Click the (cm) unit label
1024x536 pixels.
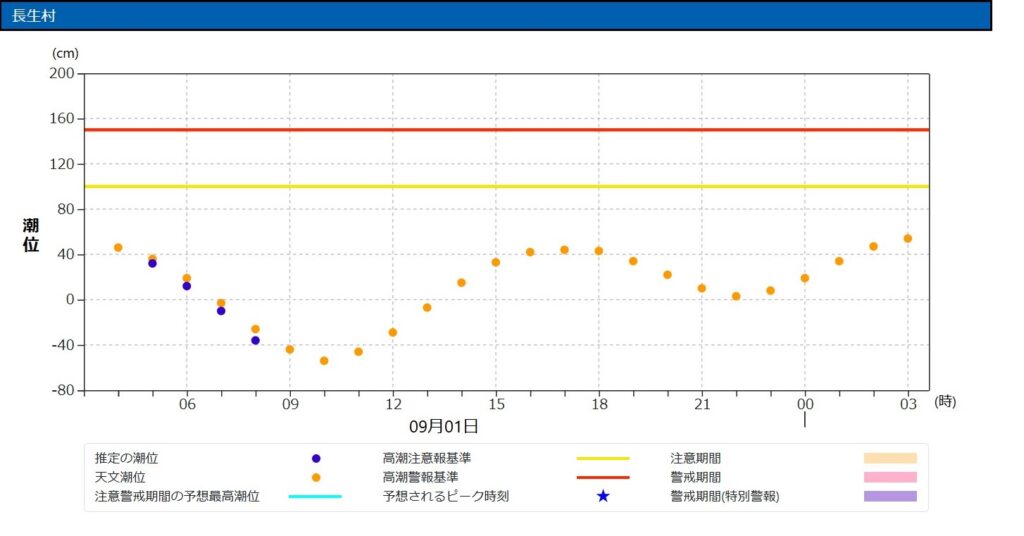pos(65,54)
